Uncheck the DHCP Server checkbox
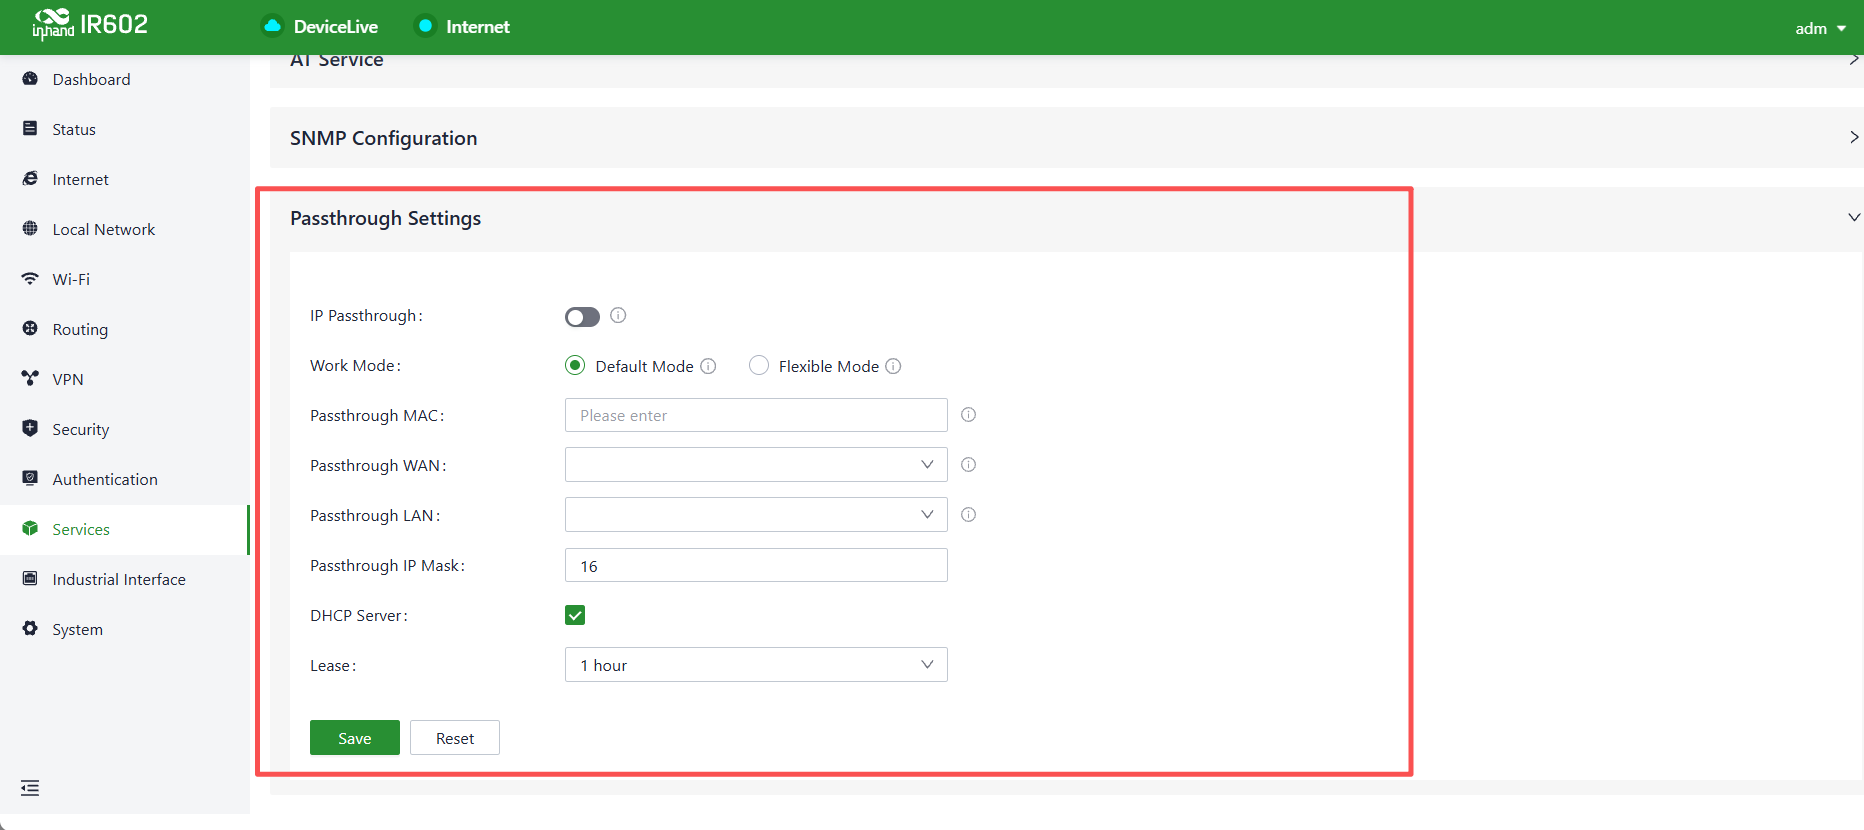This screenshot has width=1864, height=830. click(575, 615)
